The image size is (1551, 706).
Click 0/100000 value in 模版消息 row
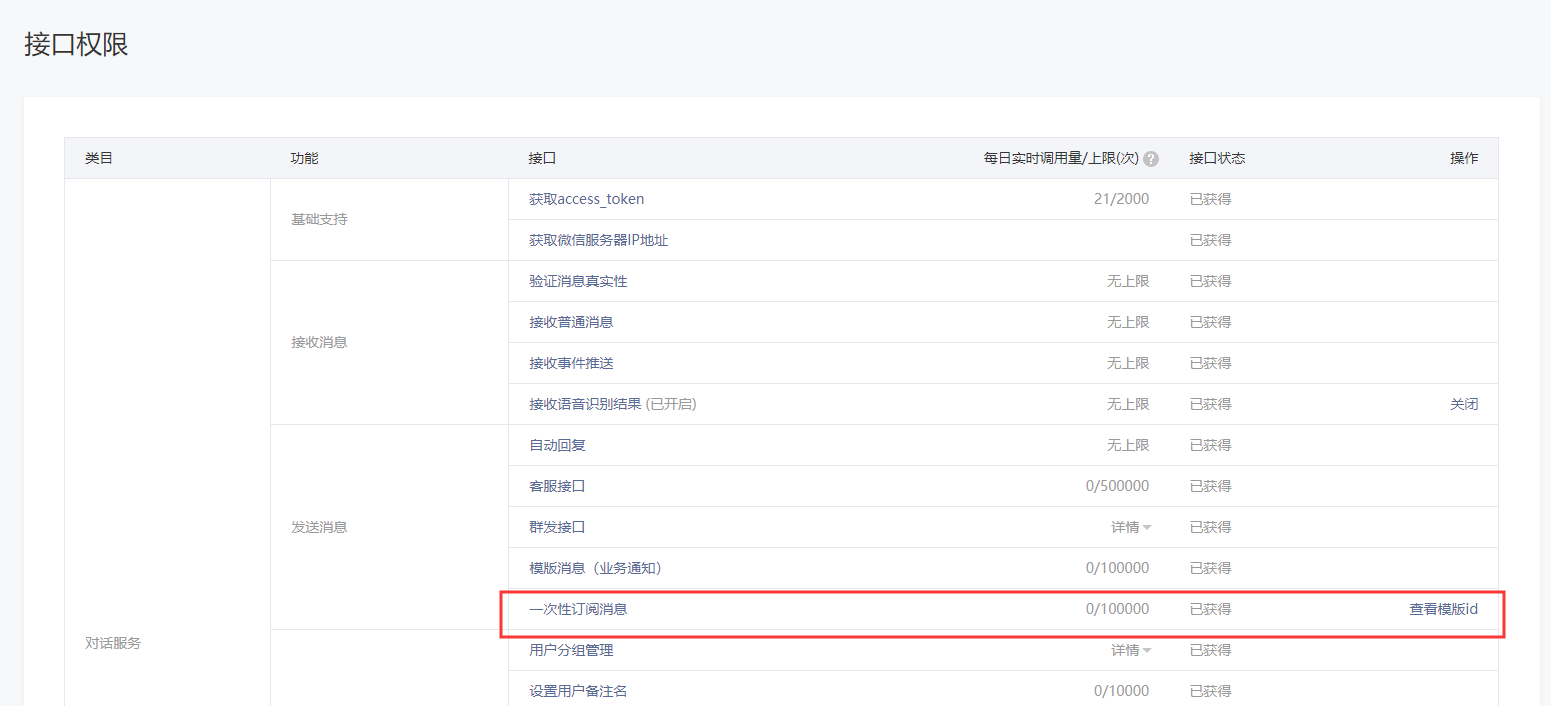(x=1117, y=568)
